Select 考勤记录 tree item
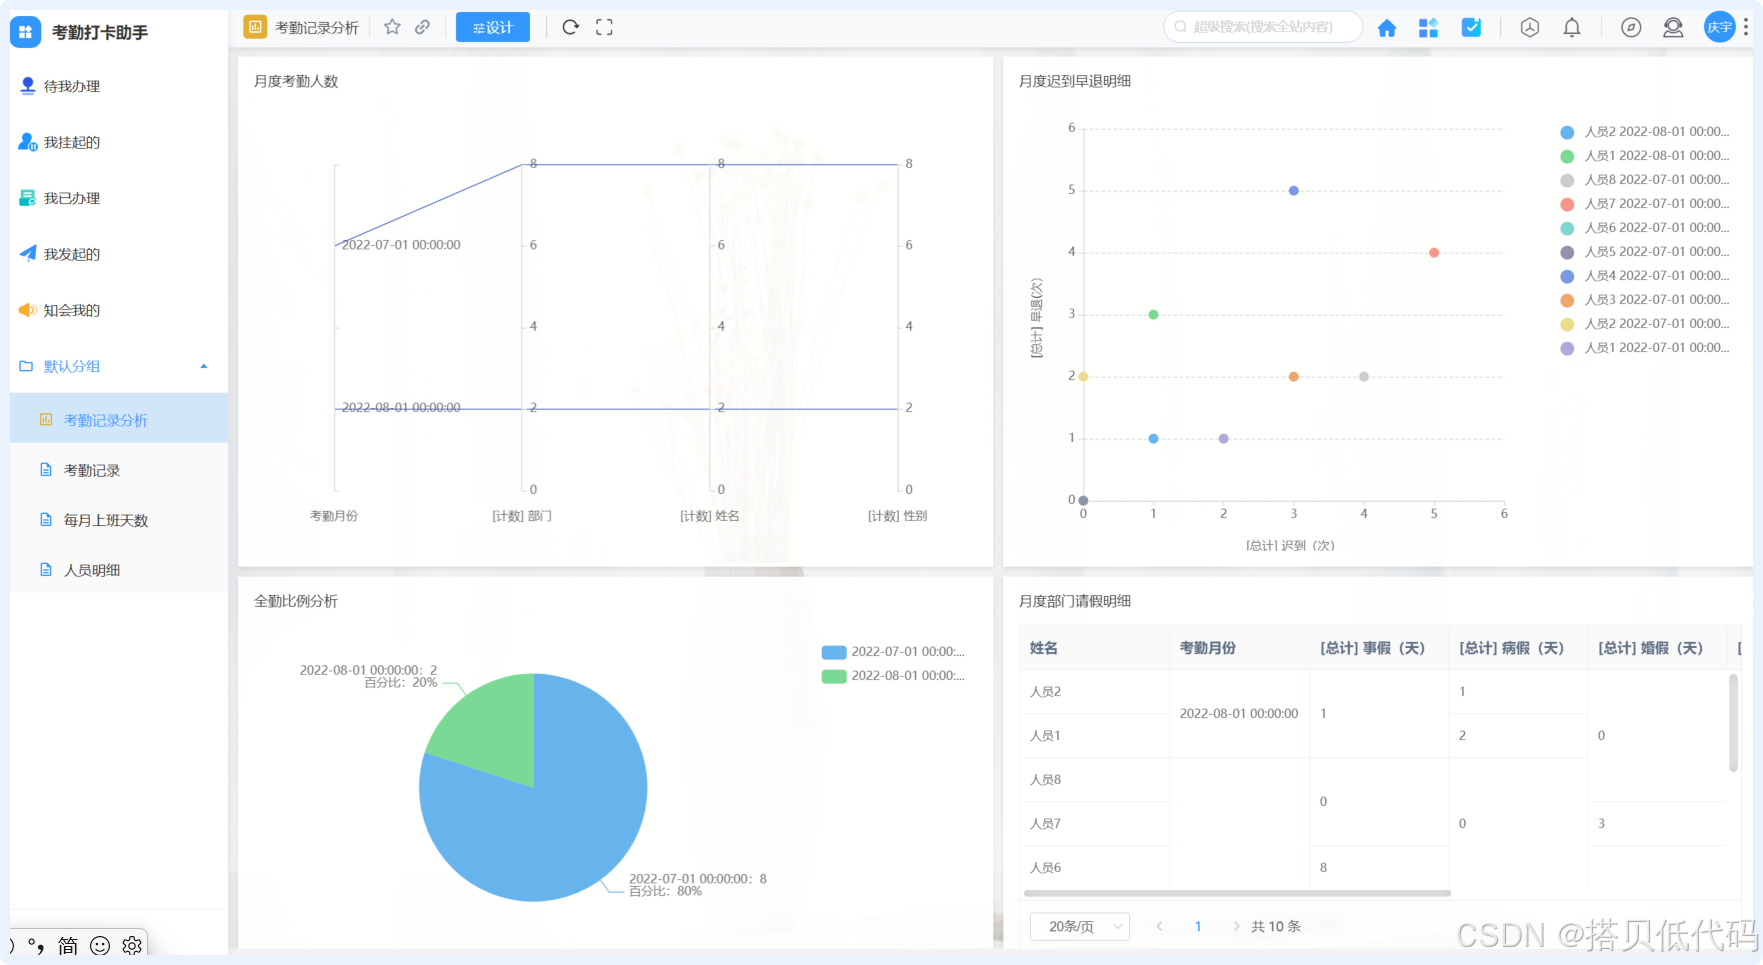 (x=119, y=470)
